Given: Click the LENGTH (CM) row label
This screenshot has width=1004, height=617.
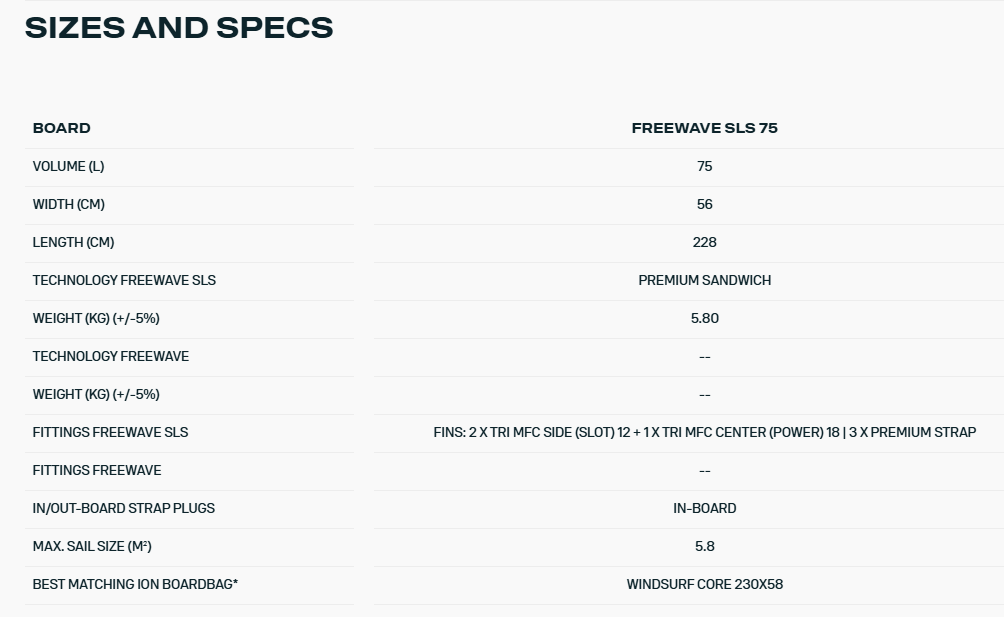Looking at the screenshot, I should point(74,242).
